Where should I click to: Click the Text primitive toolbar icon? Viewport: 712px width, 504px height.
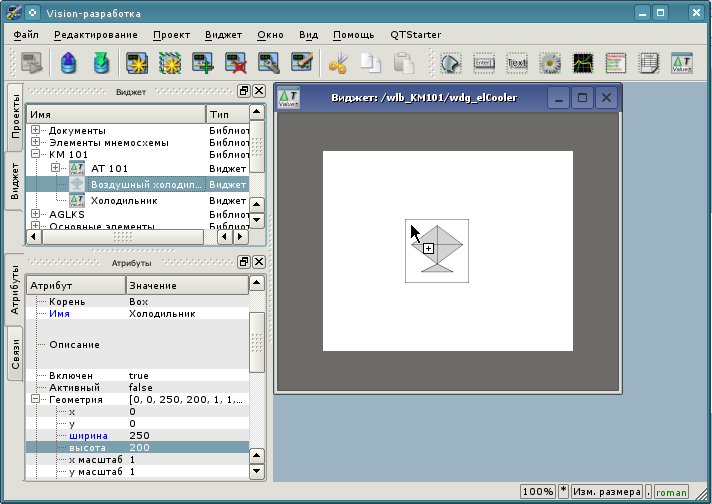pos(516,64)
